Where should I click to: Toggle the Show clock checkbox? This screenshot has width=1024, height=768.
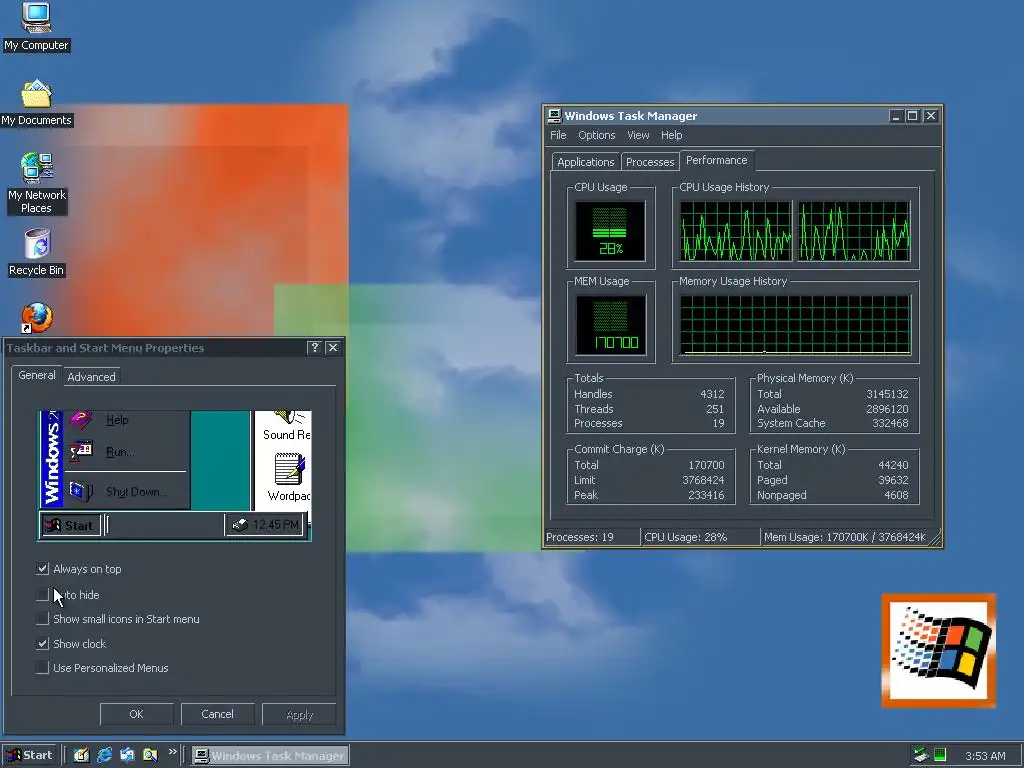coord(42,643)
